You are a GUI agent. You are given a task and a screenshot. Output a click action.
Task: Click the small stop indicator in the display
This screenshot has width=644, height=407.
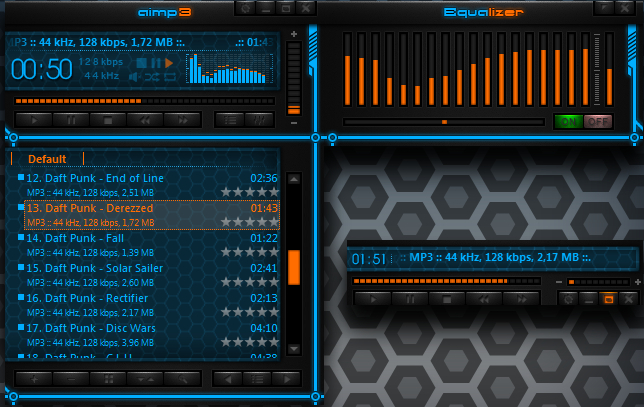tap(142, 63)
